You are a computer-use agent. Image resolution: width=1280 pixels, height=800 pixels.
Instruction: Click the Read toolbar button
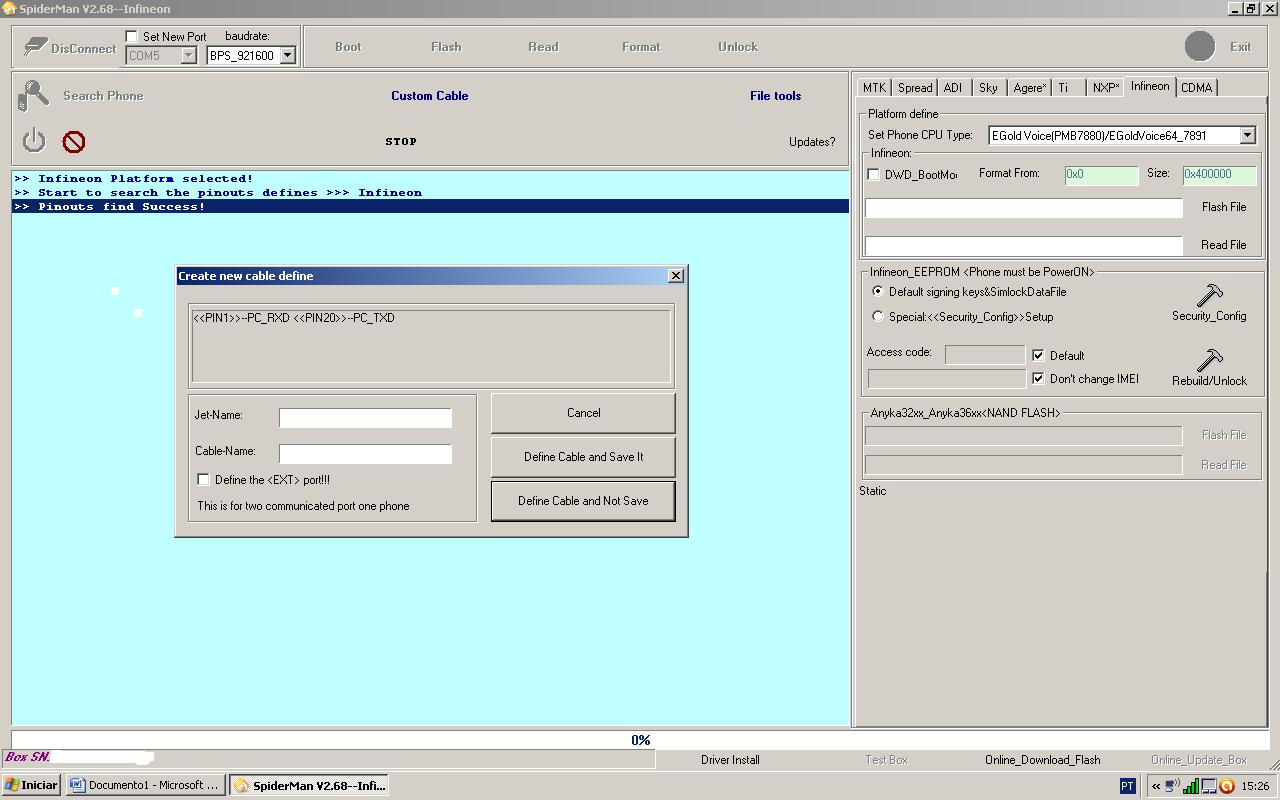[x=543, y=47]
